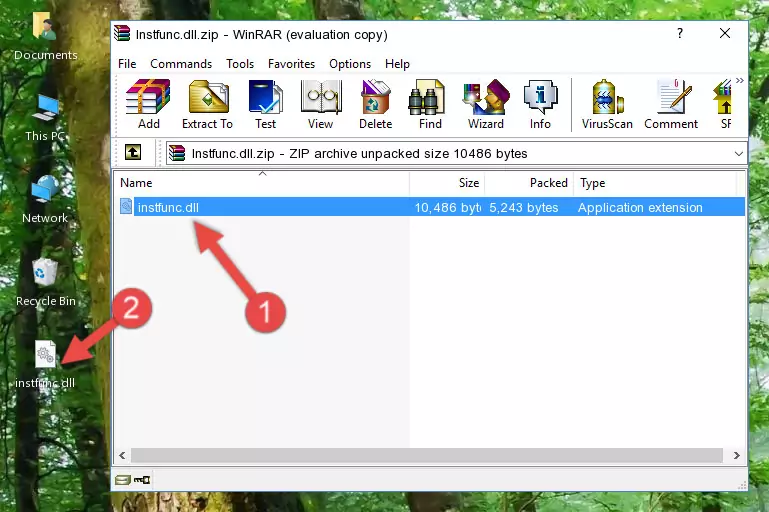Image resolution: width=769 pixels, height=512 pixels.
Task: Click the Delete toolbar icon
Action: coord(376,104)
